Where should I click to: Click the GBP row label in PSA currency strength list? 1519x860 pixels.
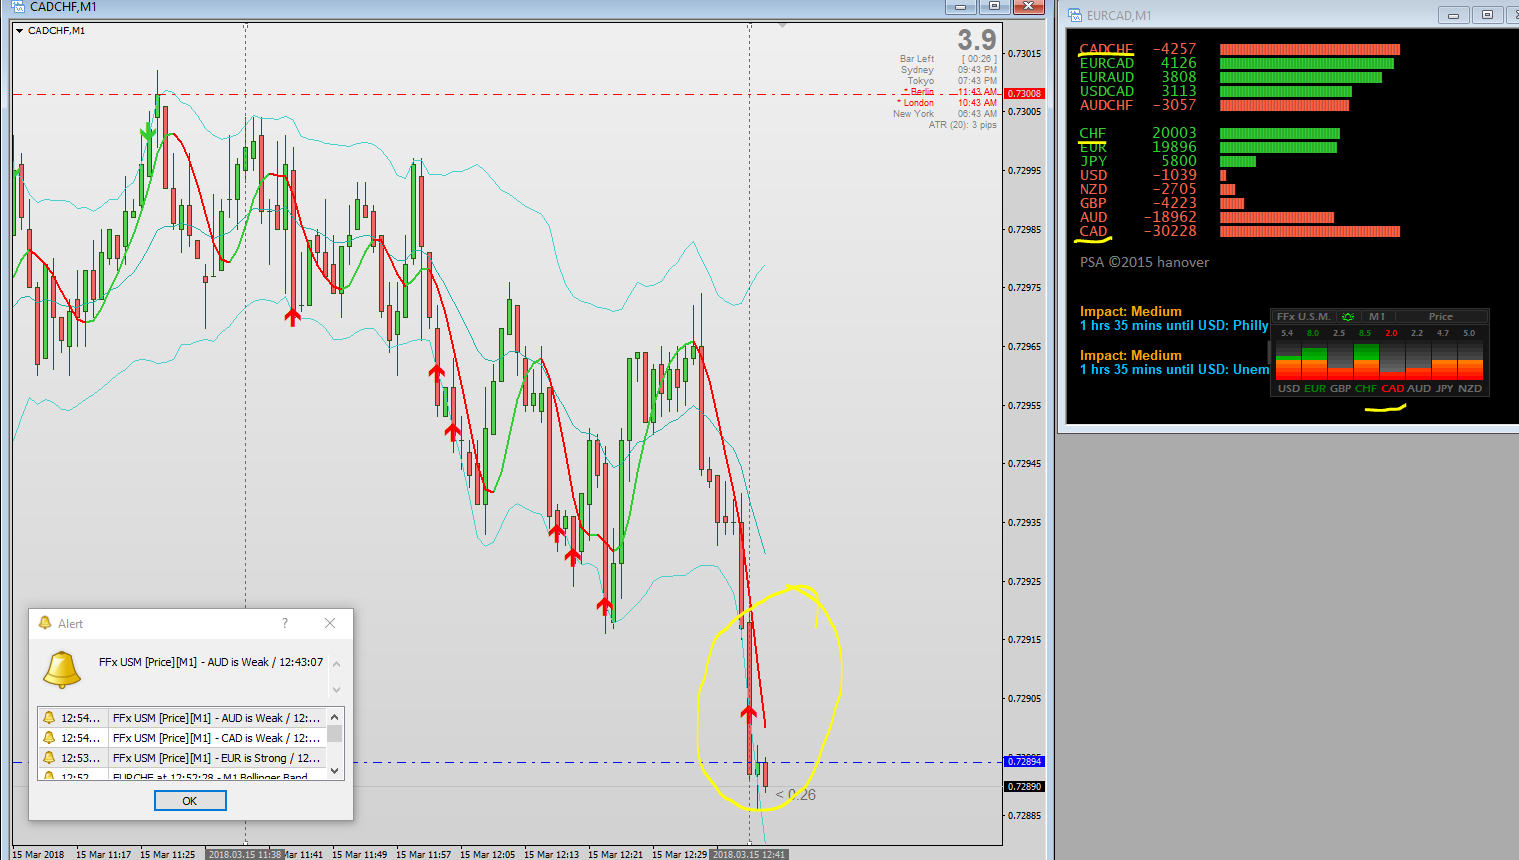[x=1093, y=203]
